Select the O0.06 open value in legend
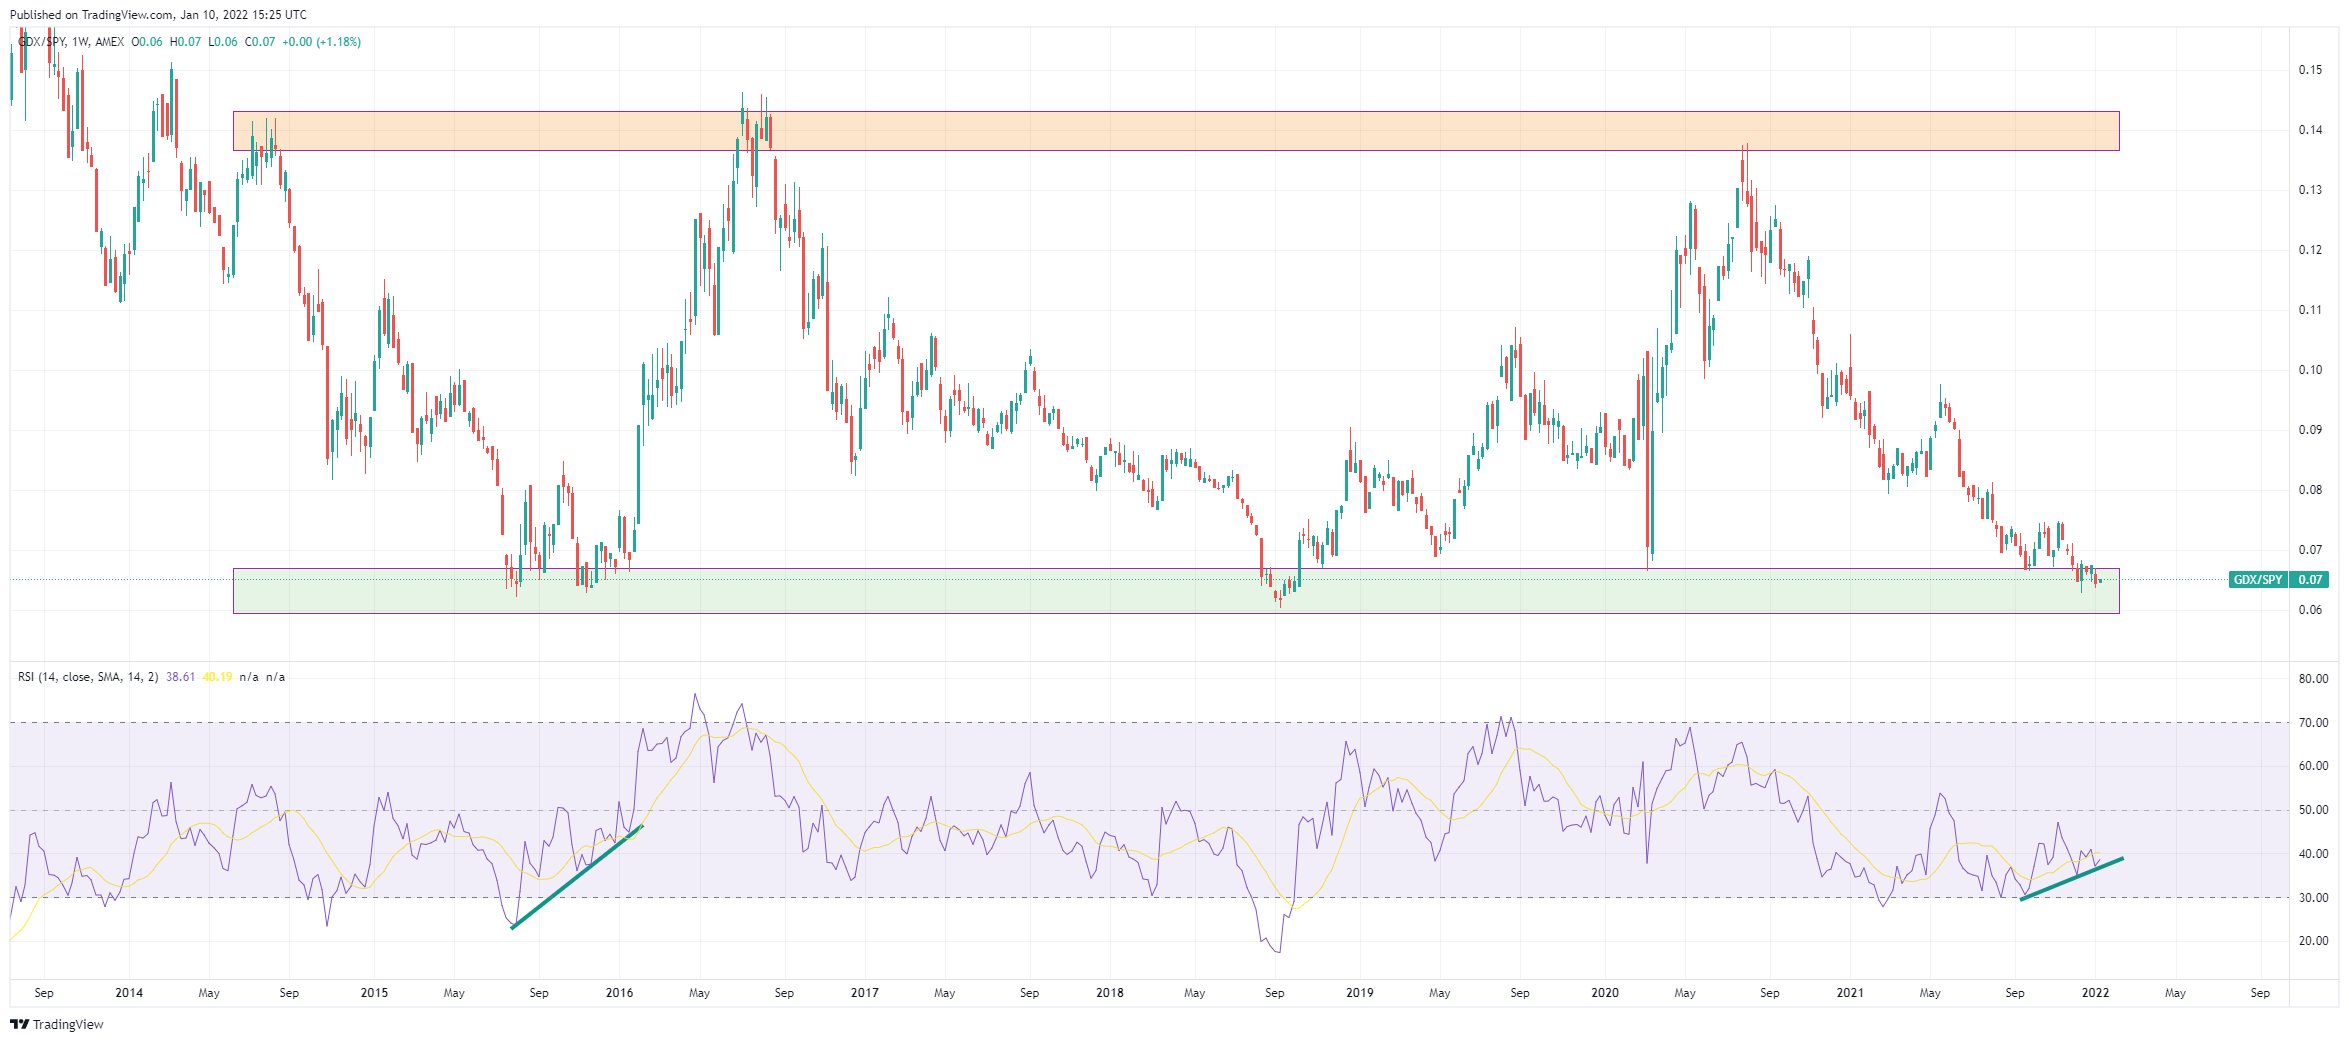2349x1042 pixels. click(x=147, y=42)
